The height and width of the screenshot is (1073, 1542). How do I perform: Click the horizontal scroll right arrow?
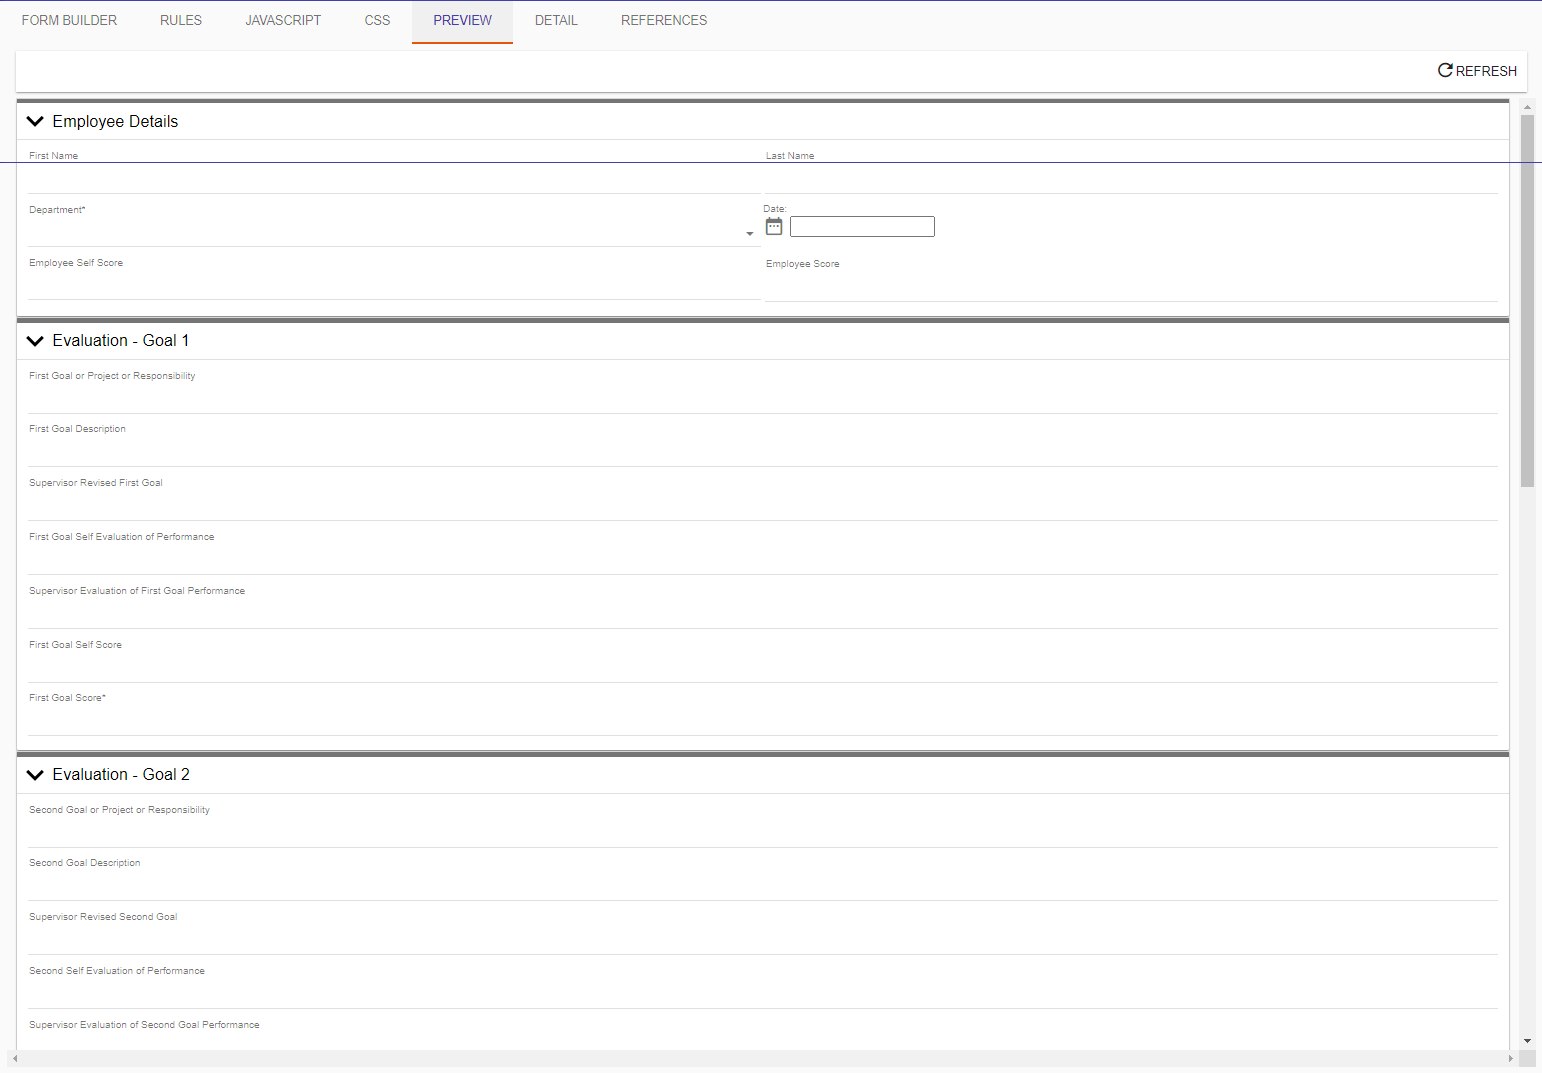(x=1510, y=1058)
